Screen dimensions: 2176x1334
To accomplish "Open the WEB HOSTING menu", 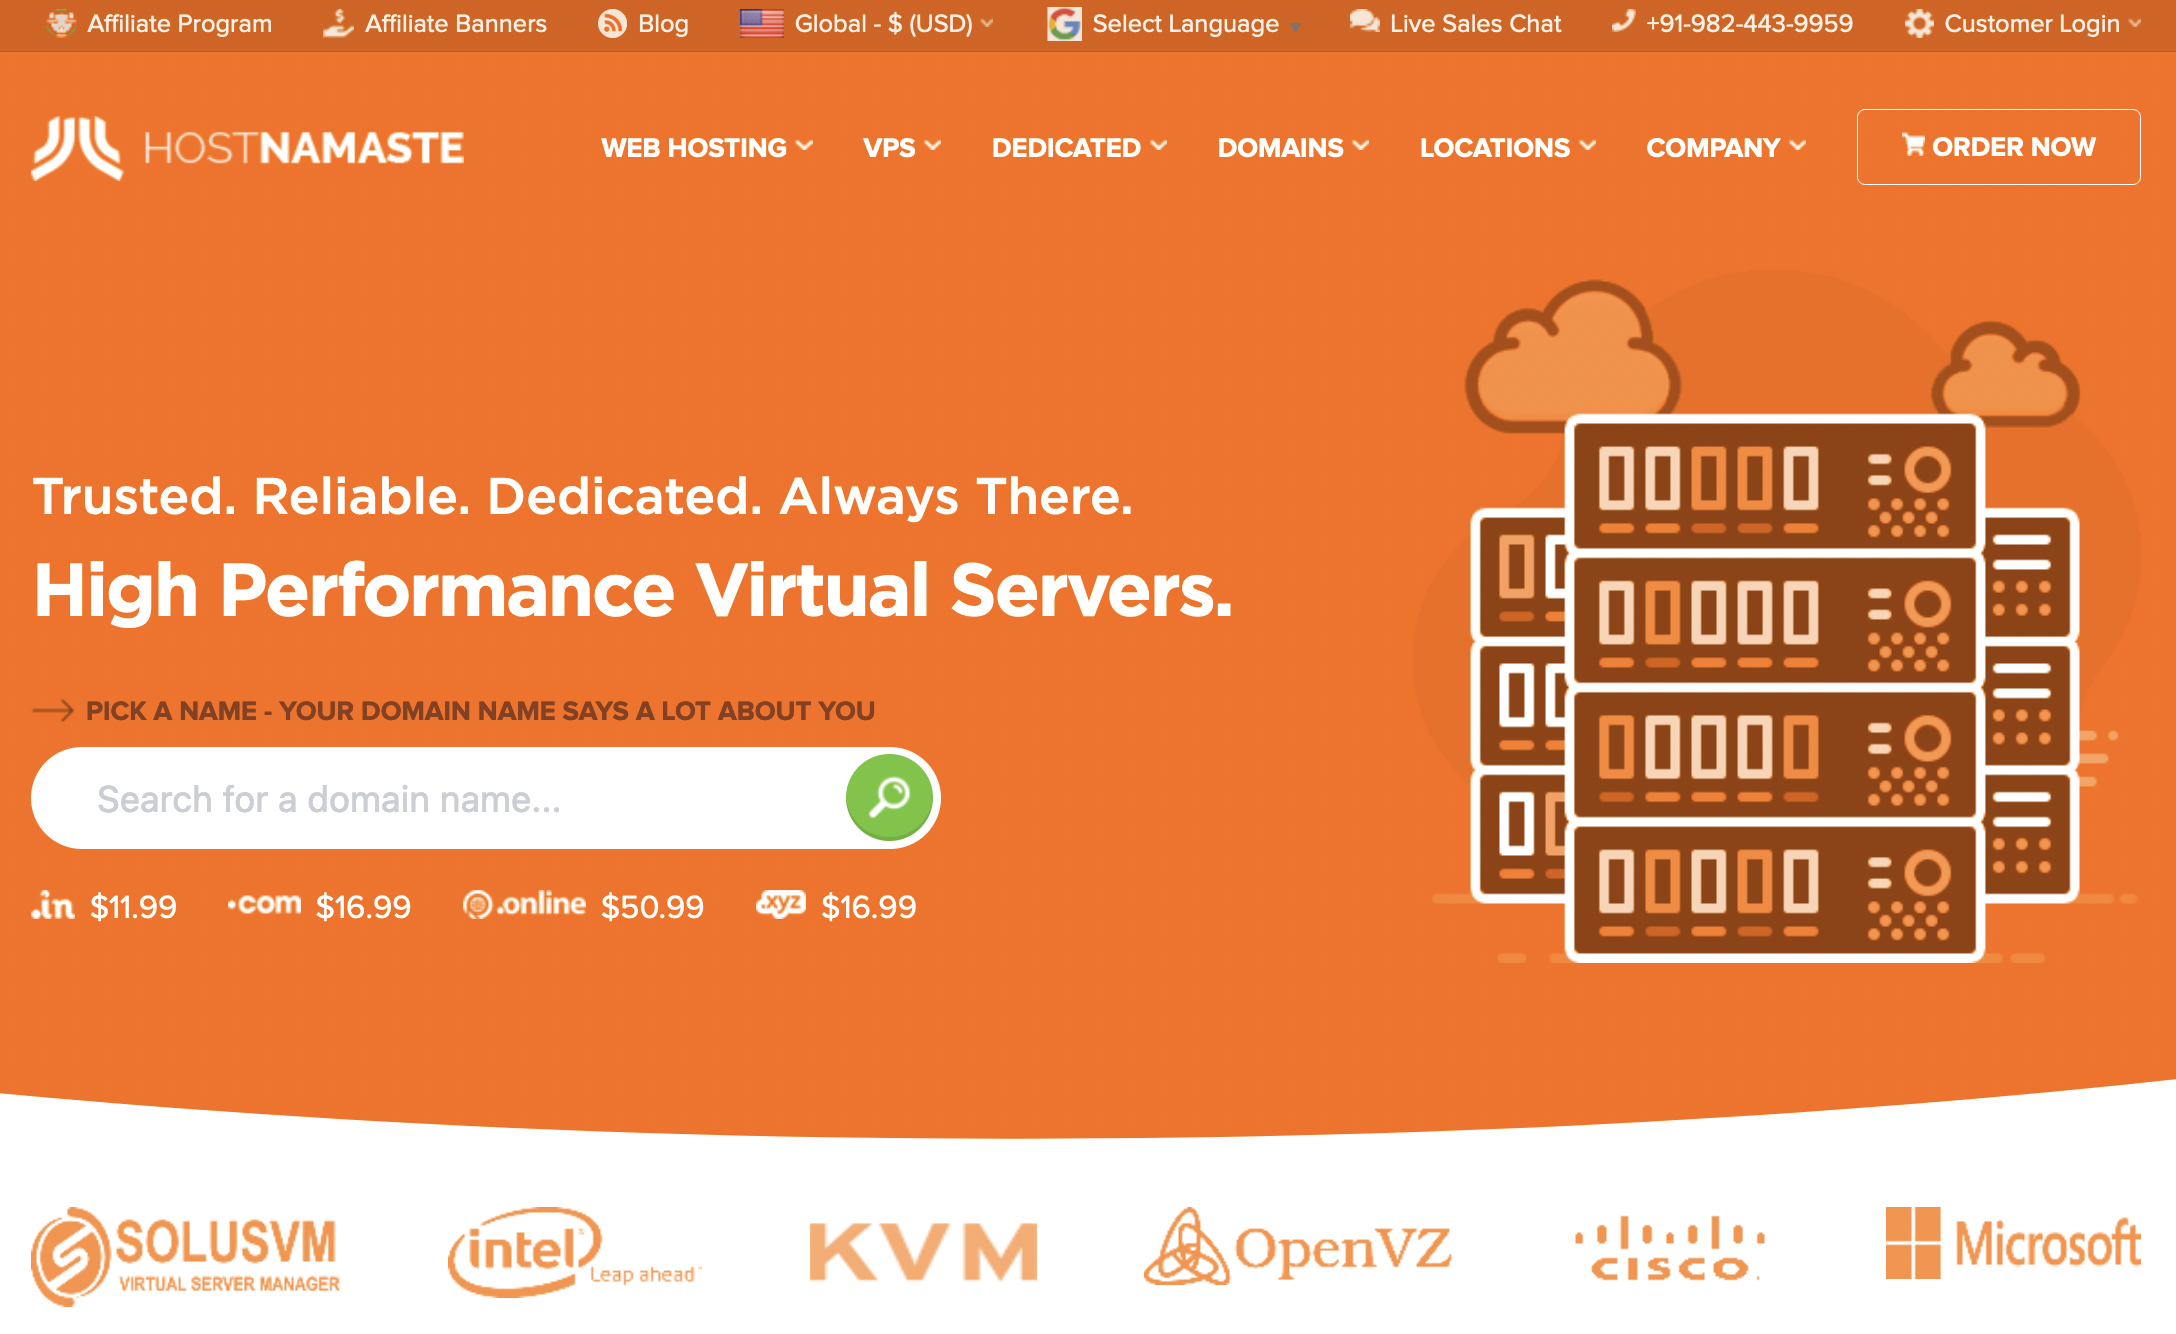I will [694, 148].
